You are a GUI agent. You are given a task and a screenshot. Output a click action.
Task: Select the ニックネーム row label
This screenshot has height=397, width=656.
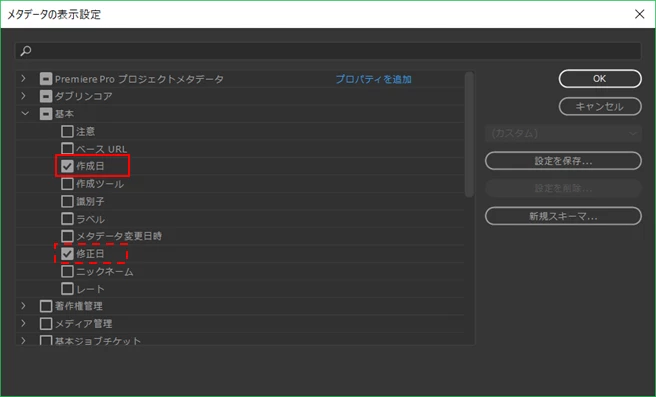click(105, 271)
